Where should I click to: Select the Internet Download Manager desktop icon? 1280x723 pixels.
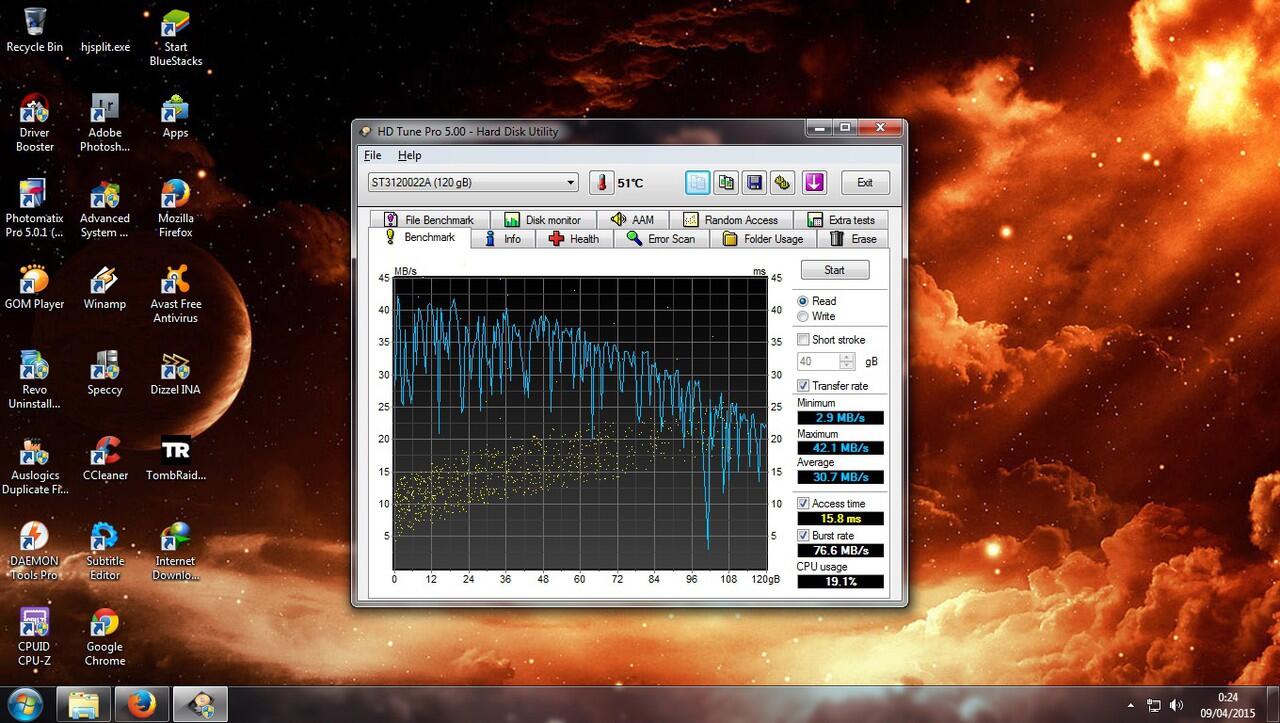[x=175, y=552]
